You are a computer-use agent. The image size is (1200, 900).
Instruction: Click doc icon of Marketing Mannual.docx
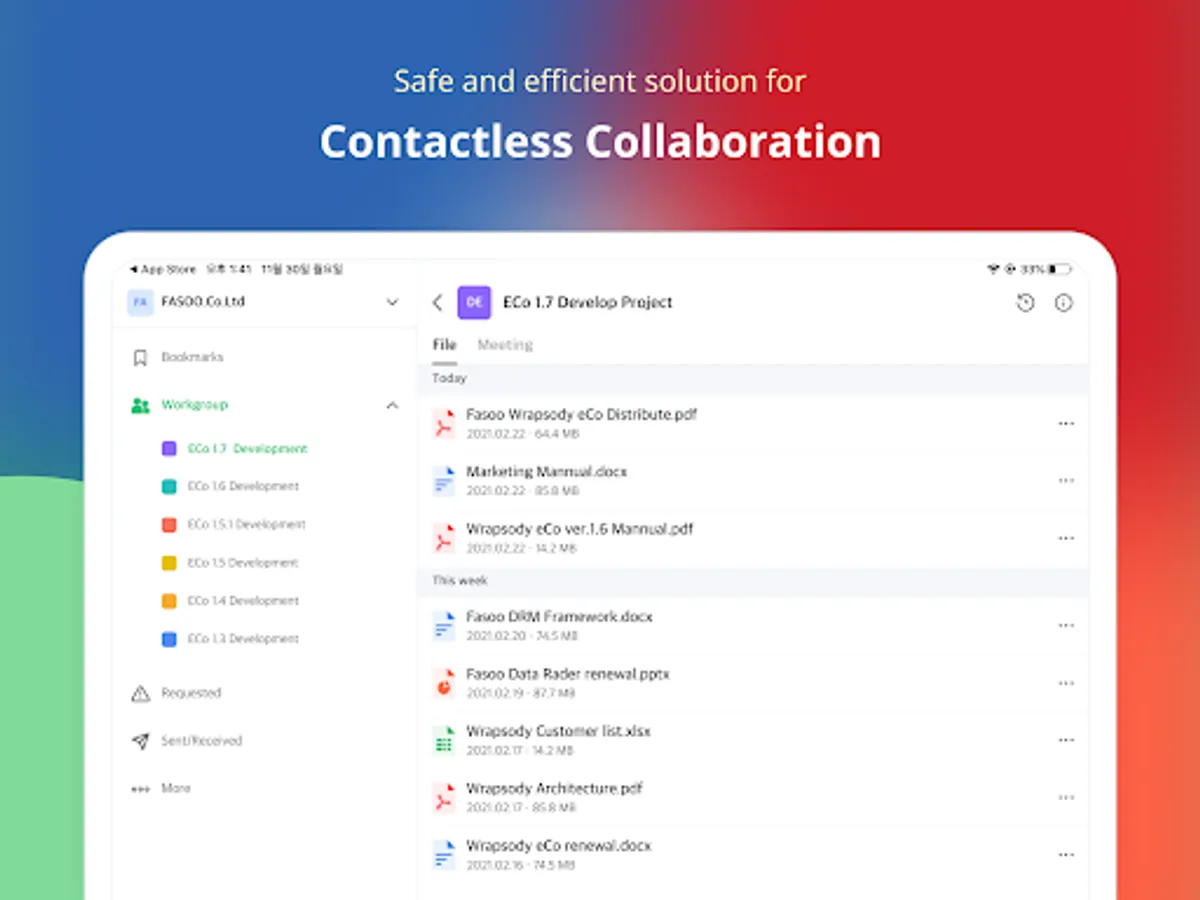(x=443, y=481)
